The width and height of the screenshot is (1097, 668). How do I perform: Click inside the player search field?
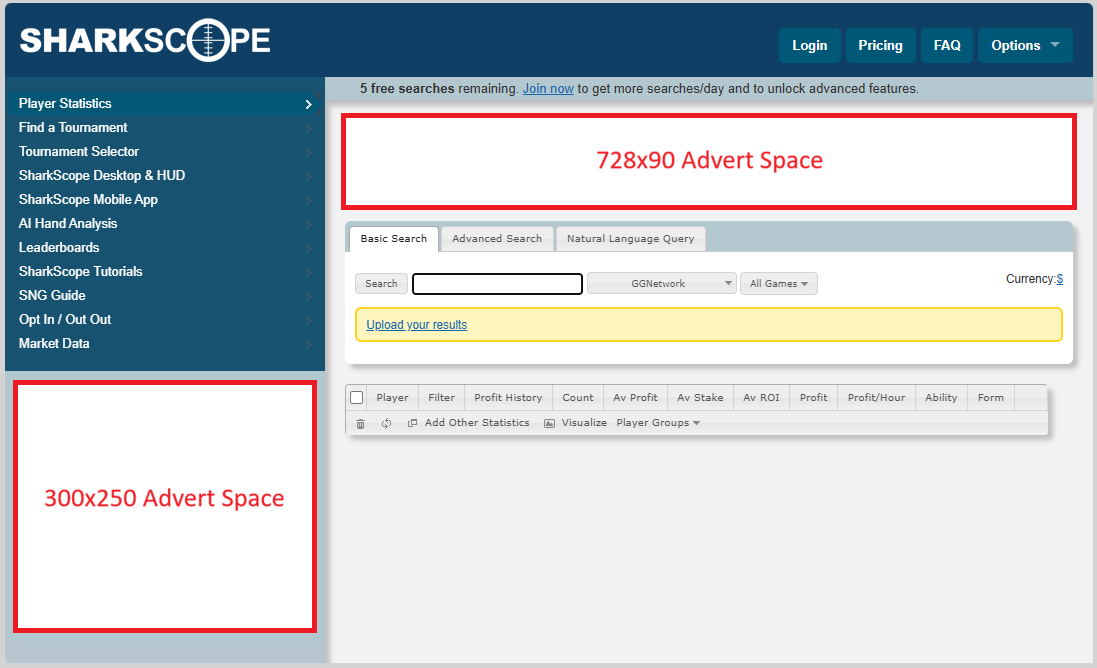[497, 283]
